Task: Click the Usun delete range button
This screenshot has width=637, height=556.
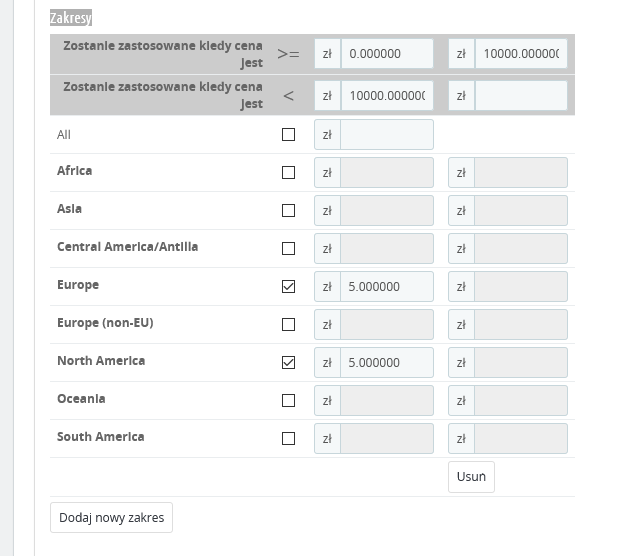Action: (471, 477)
